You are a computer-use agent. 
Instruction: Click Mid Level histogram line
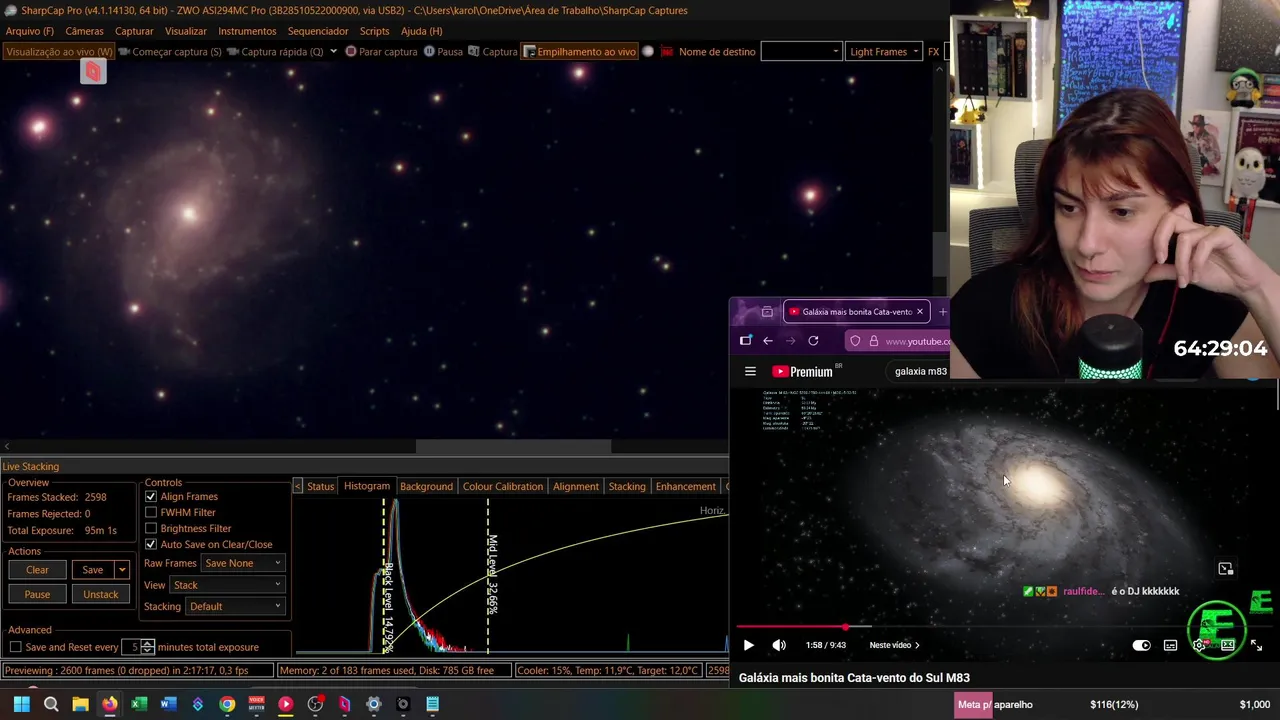tap(488, 575)
